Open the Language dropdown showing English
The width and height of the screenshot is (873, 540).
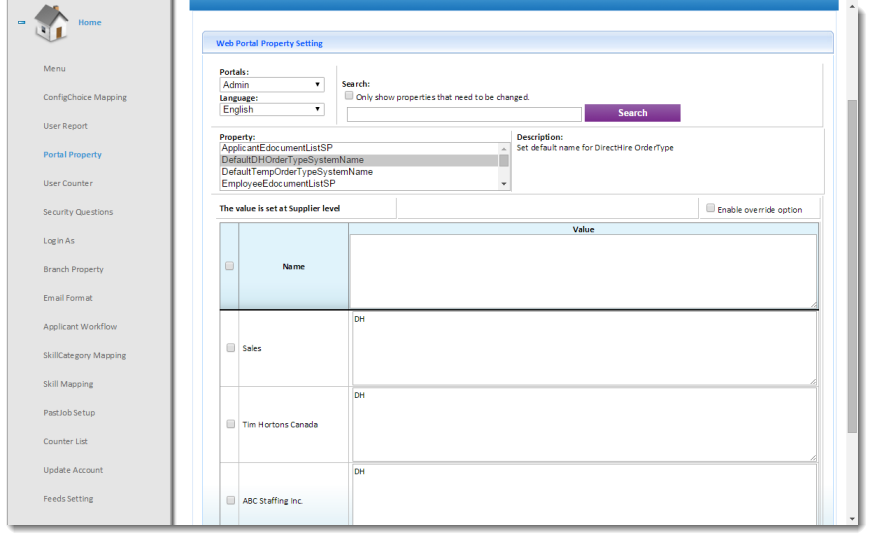click(x=271, y=110)
